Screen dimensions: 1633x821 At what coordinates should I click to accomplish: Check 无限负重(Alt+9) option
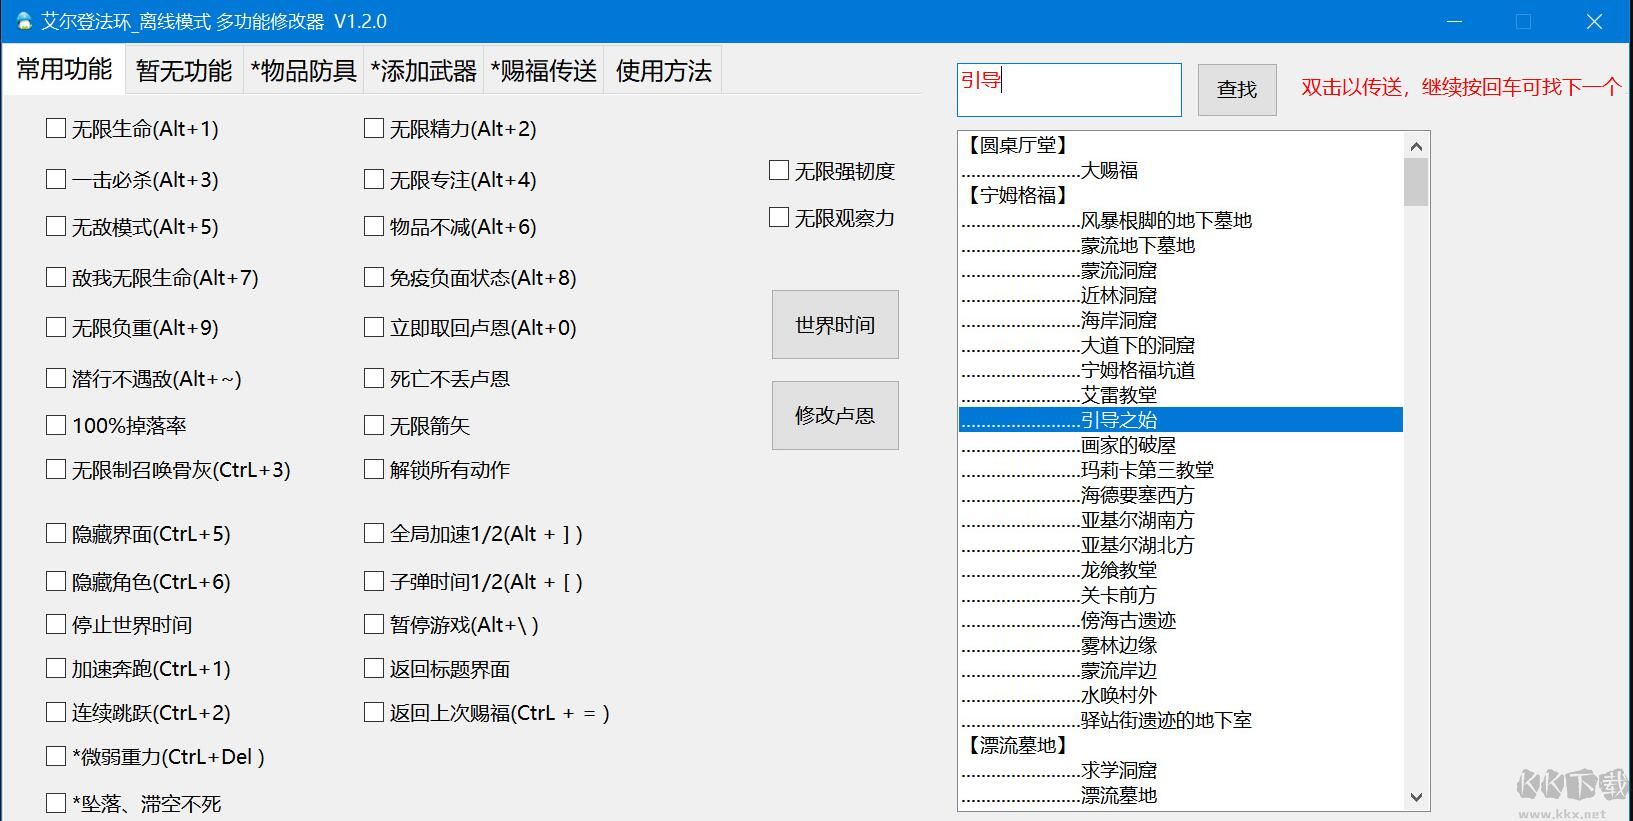coord(56,327)
